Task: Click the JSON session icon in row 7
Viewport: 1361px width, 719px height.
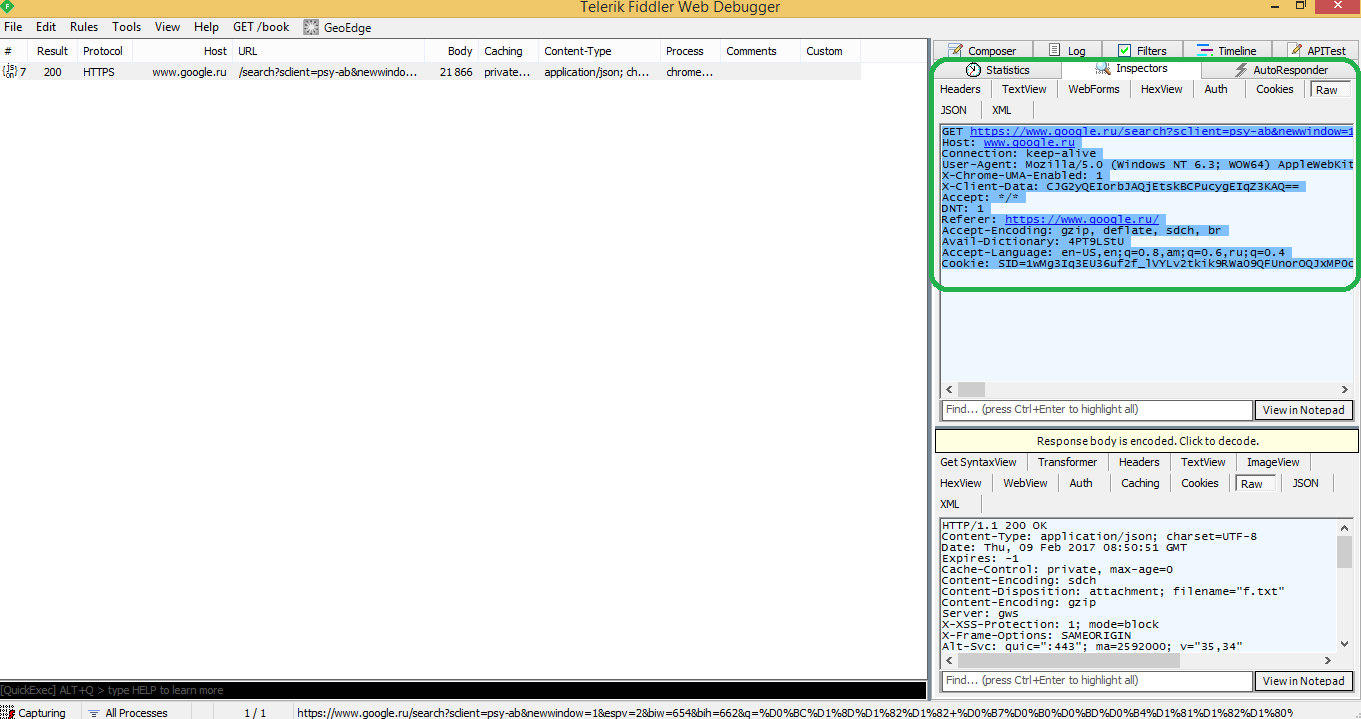Action: pyautogui.click(x=10, y=71)
